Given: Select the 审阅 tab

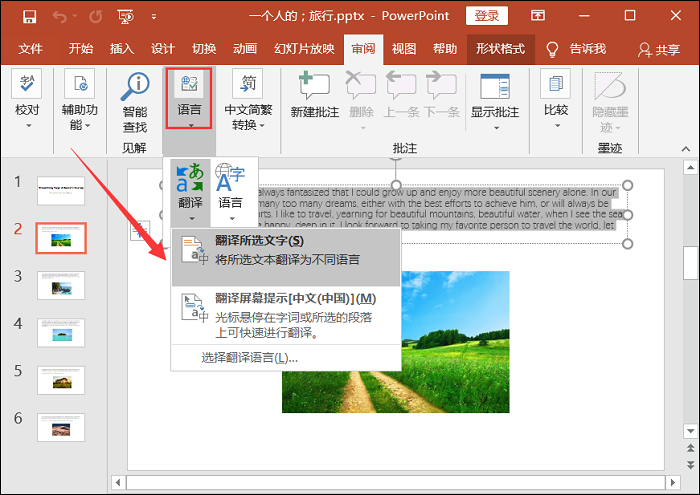Looking at the screenshot, I should pyautogui.click(x=363, y=48).
